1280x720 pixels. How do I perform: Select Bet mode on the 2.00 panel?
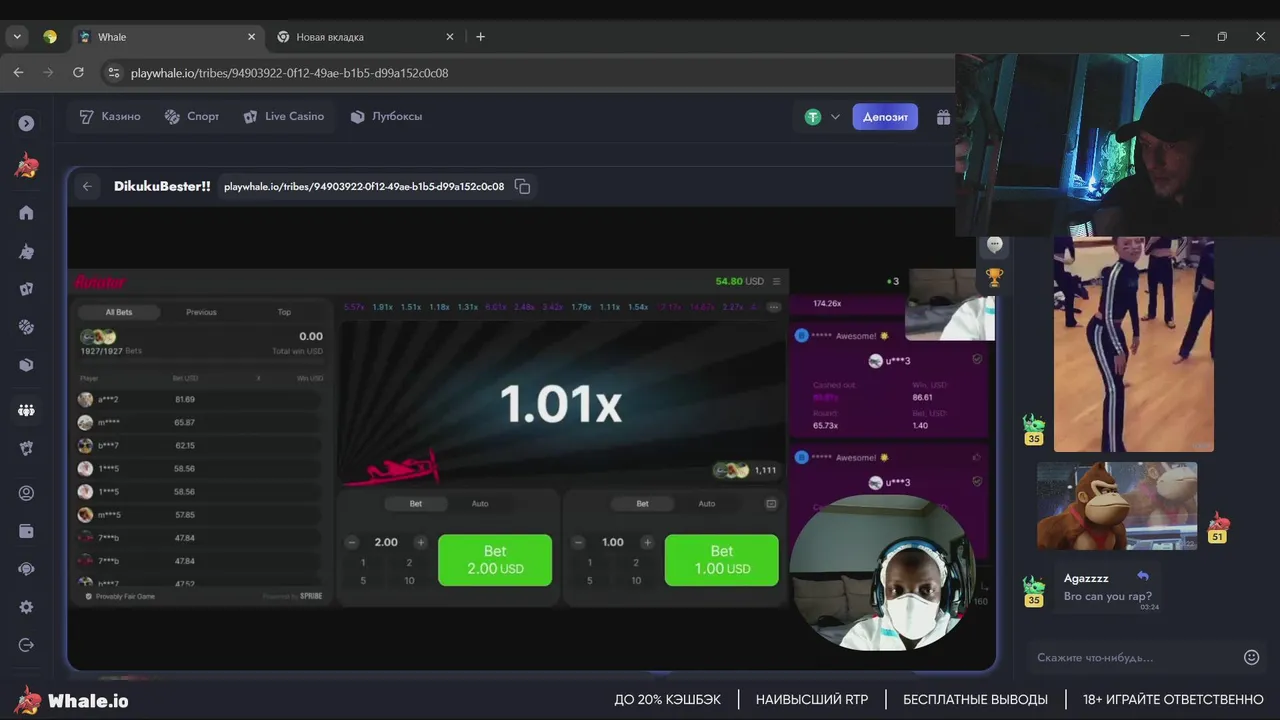click(416, 504)
